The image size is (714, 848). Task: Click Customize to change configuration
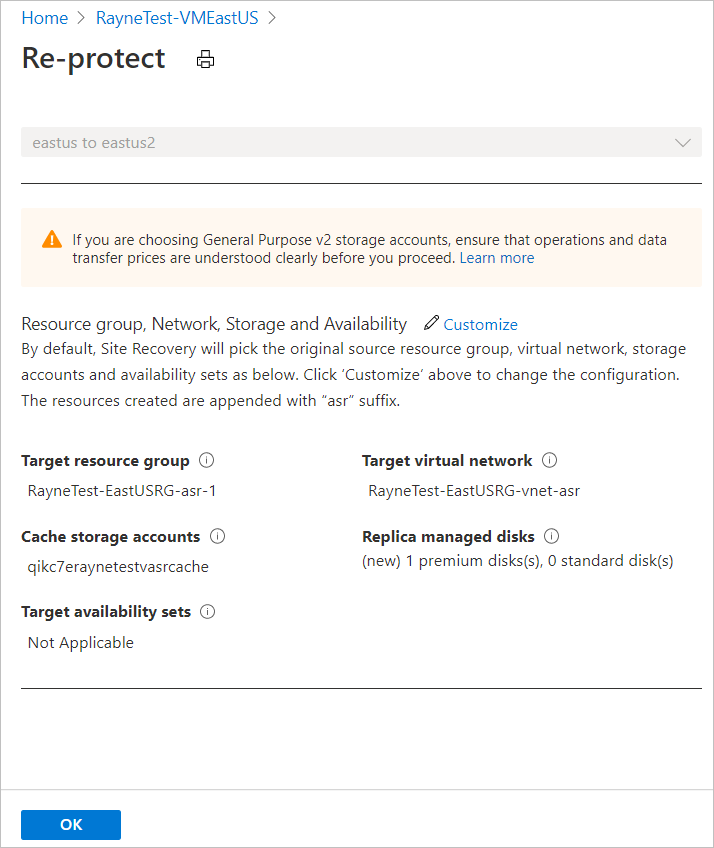[481, 324]
